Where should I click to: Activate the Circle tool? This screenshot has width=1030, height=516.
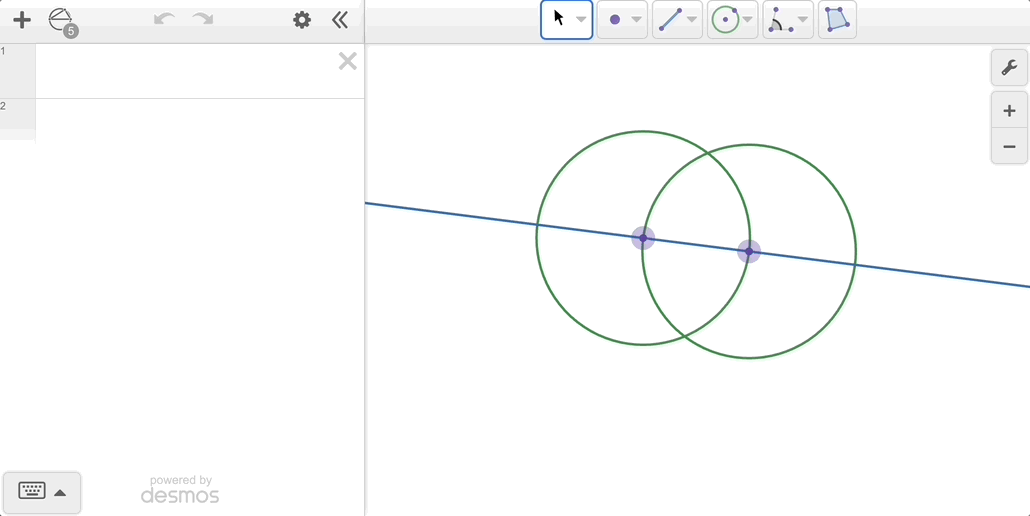(725, 20)
